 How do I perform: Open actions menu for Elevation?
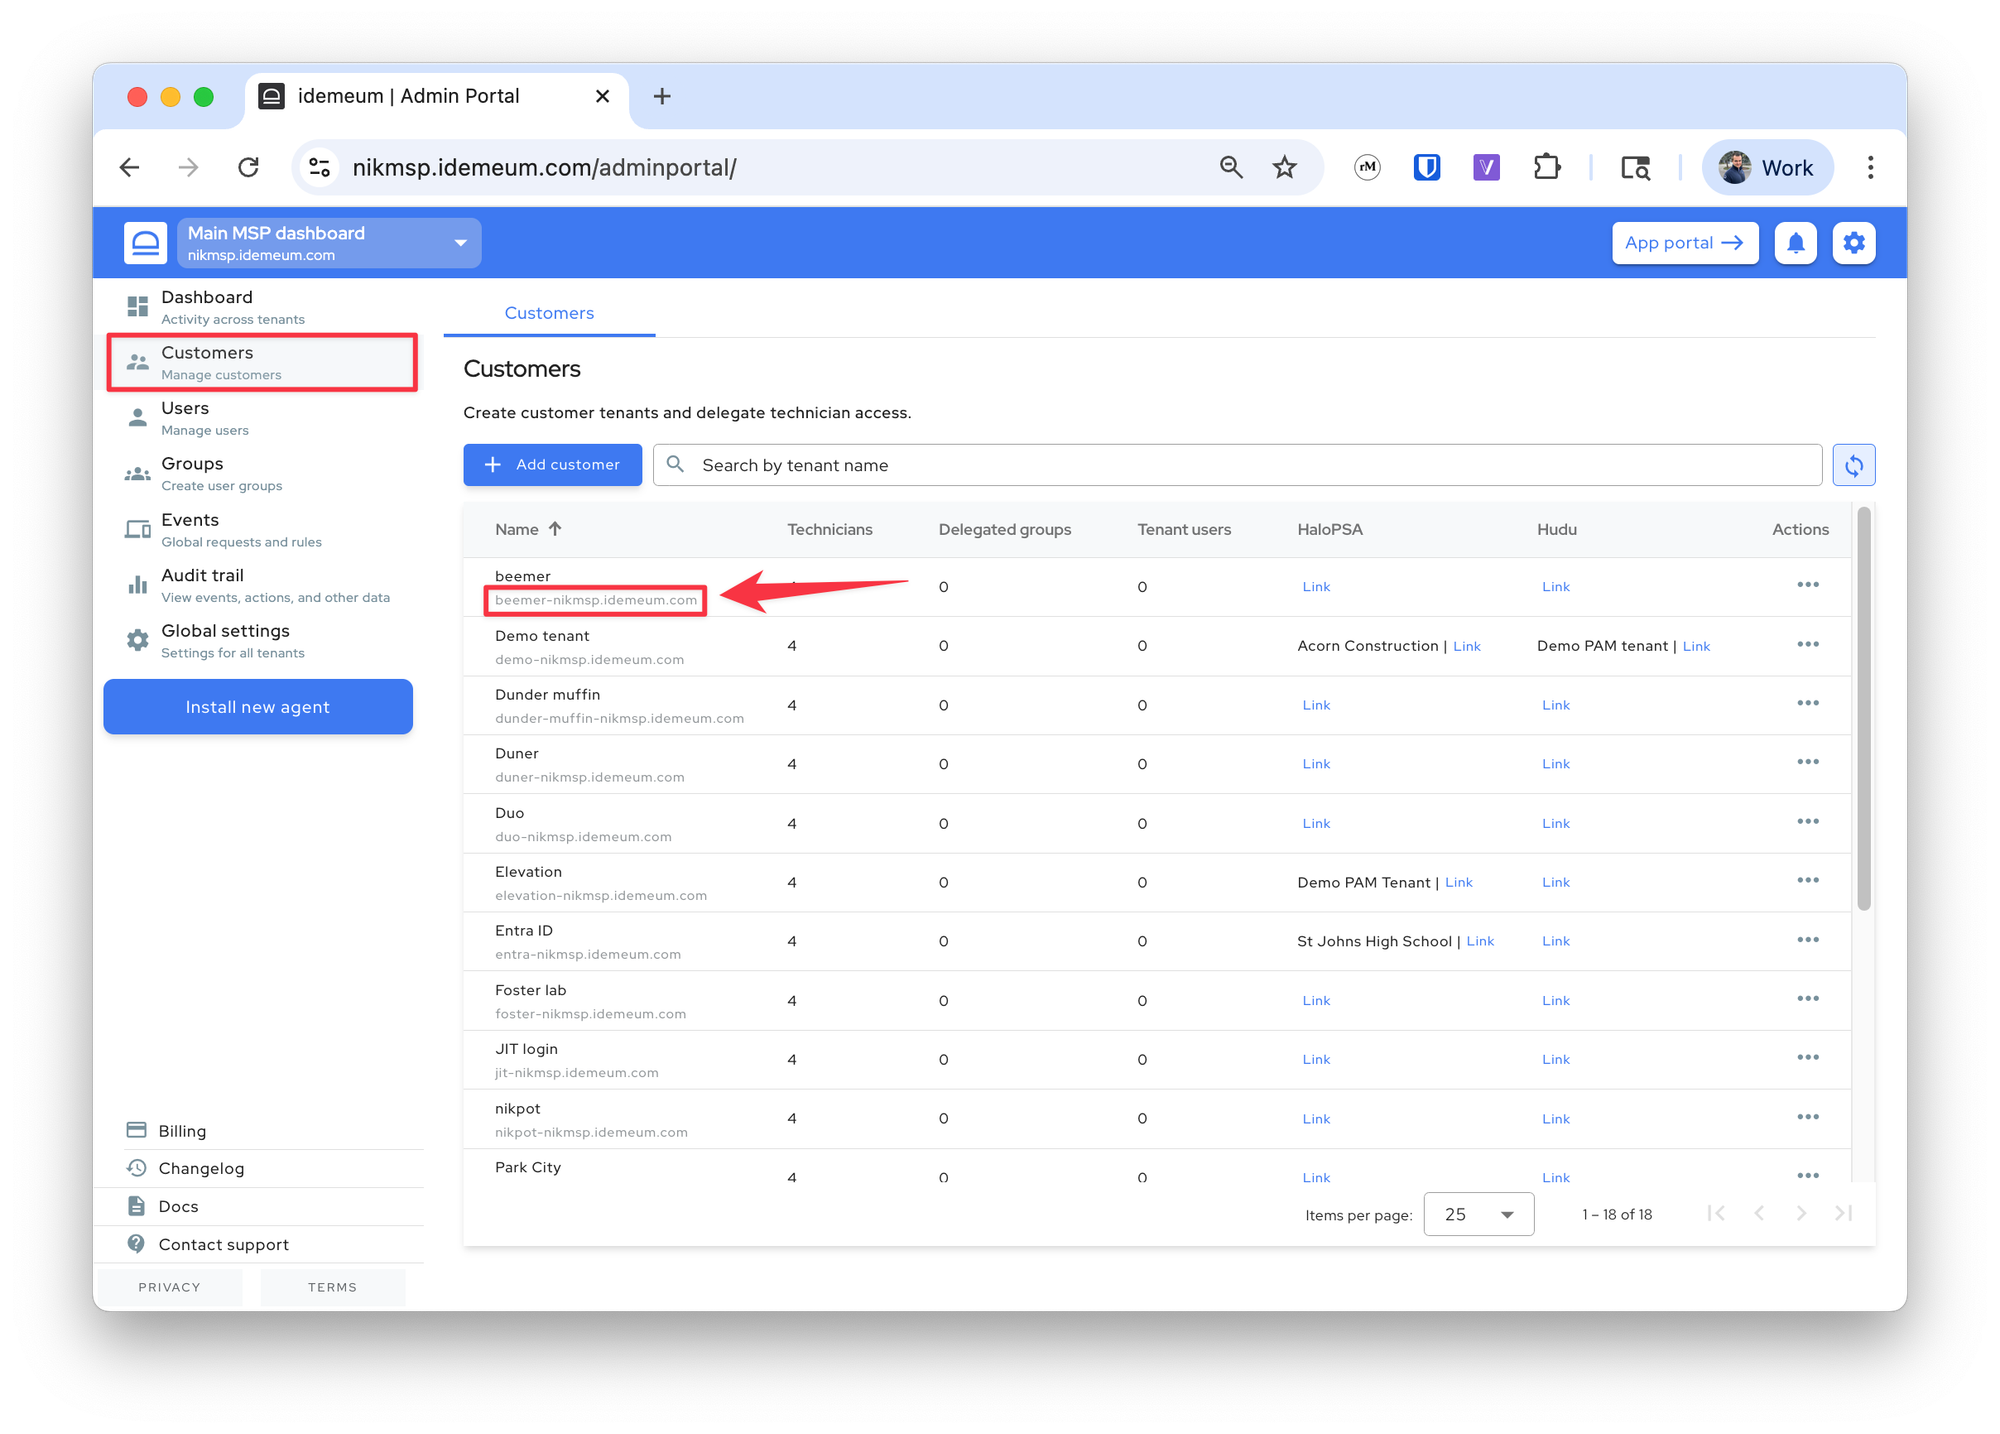tap(1807, 880)
